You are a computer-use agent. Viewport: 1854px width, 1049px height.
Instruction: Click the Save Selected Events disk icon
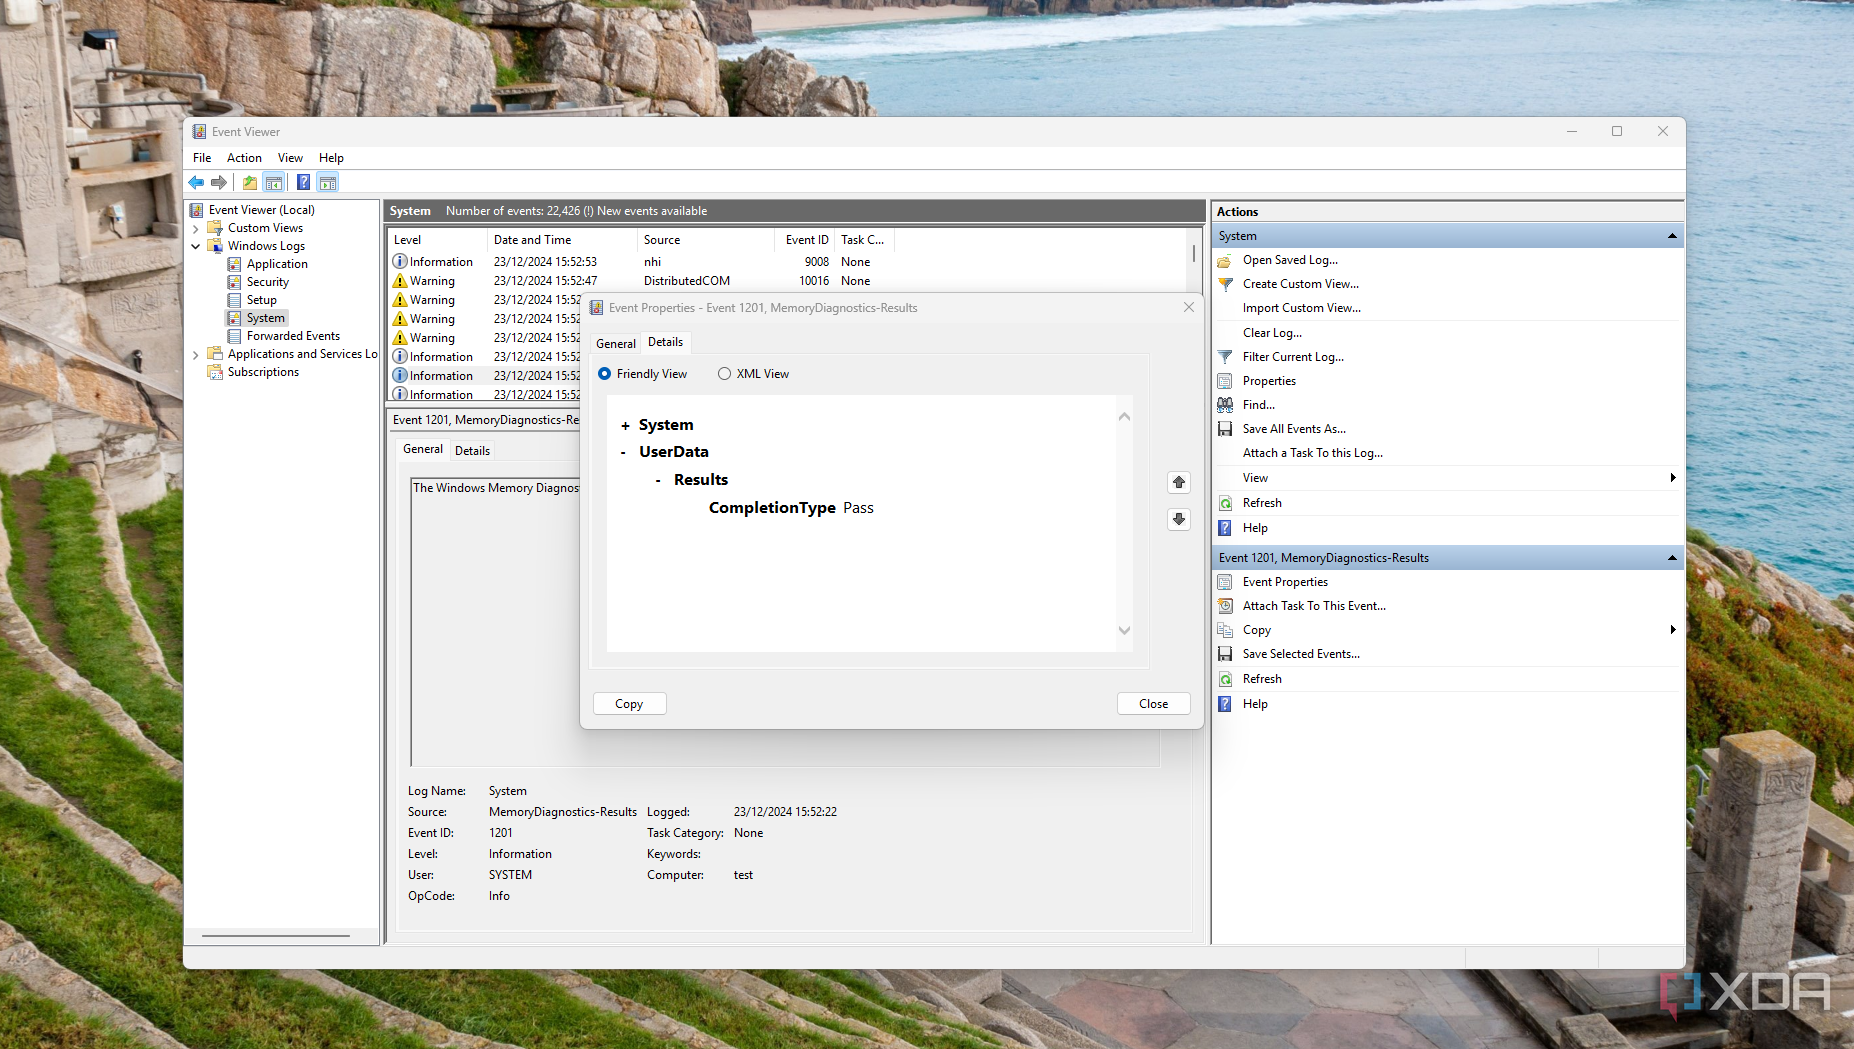tap(1225, 654)
